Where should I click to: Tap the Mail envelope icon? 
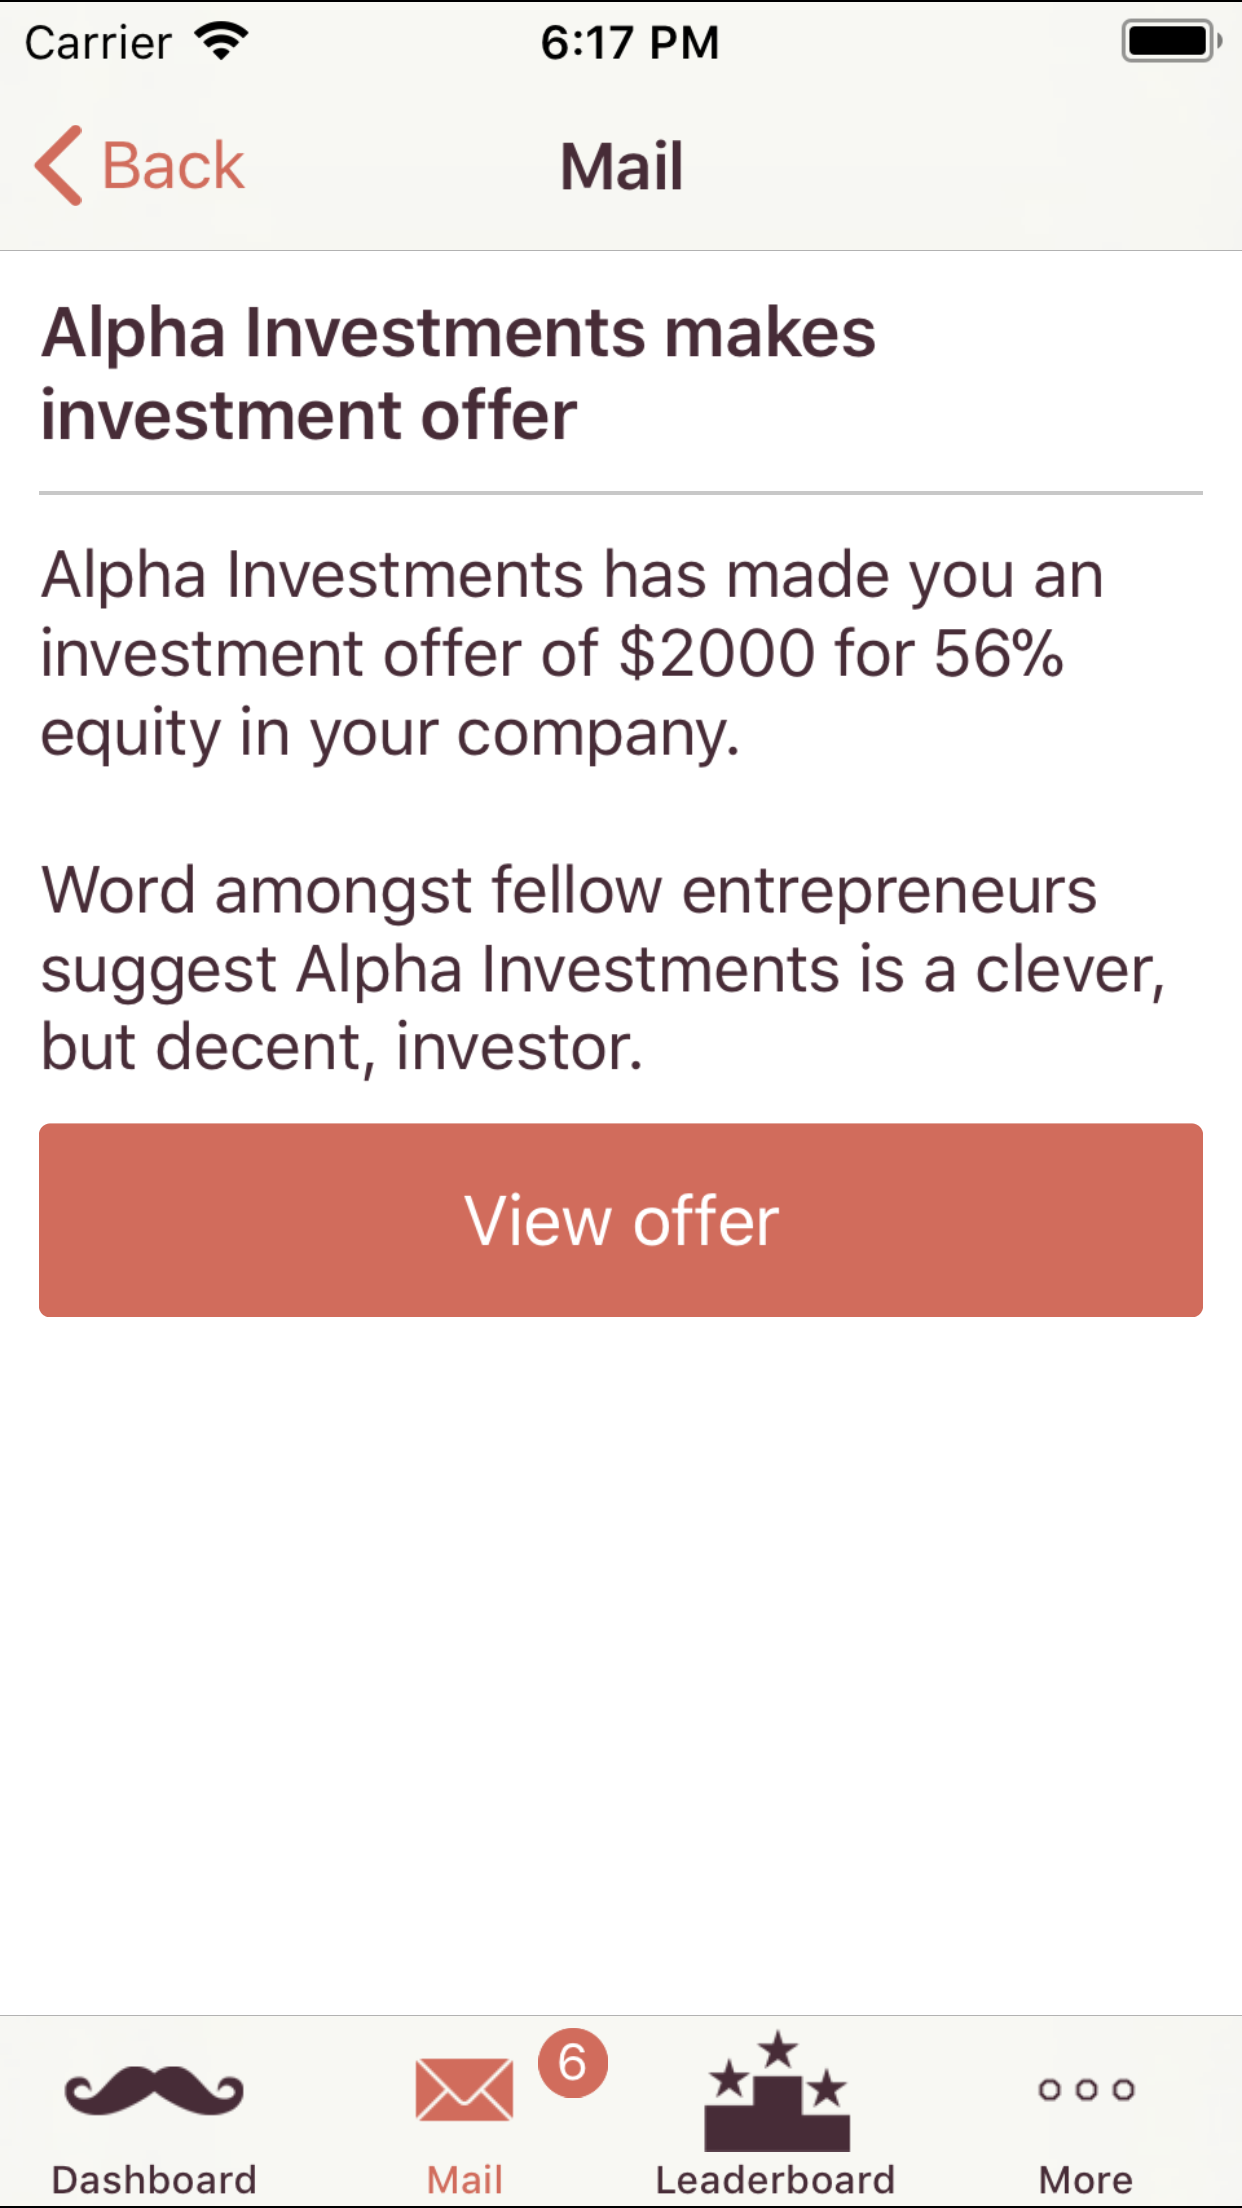point(464,2089)
